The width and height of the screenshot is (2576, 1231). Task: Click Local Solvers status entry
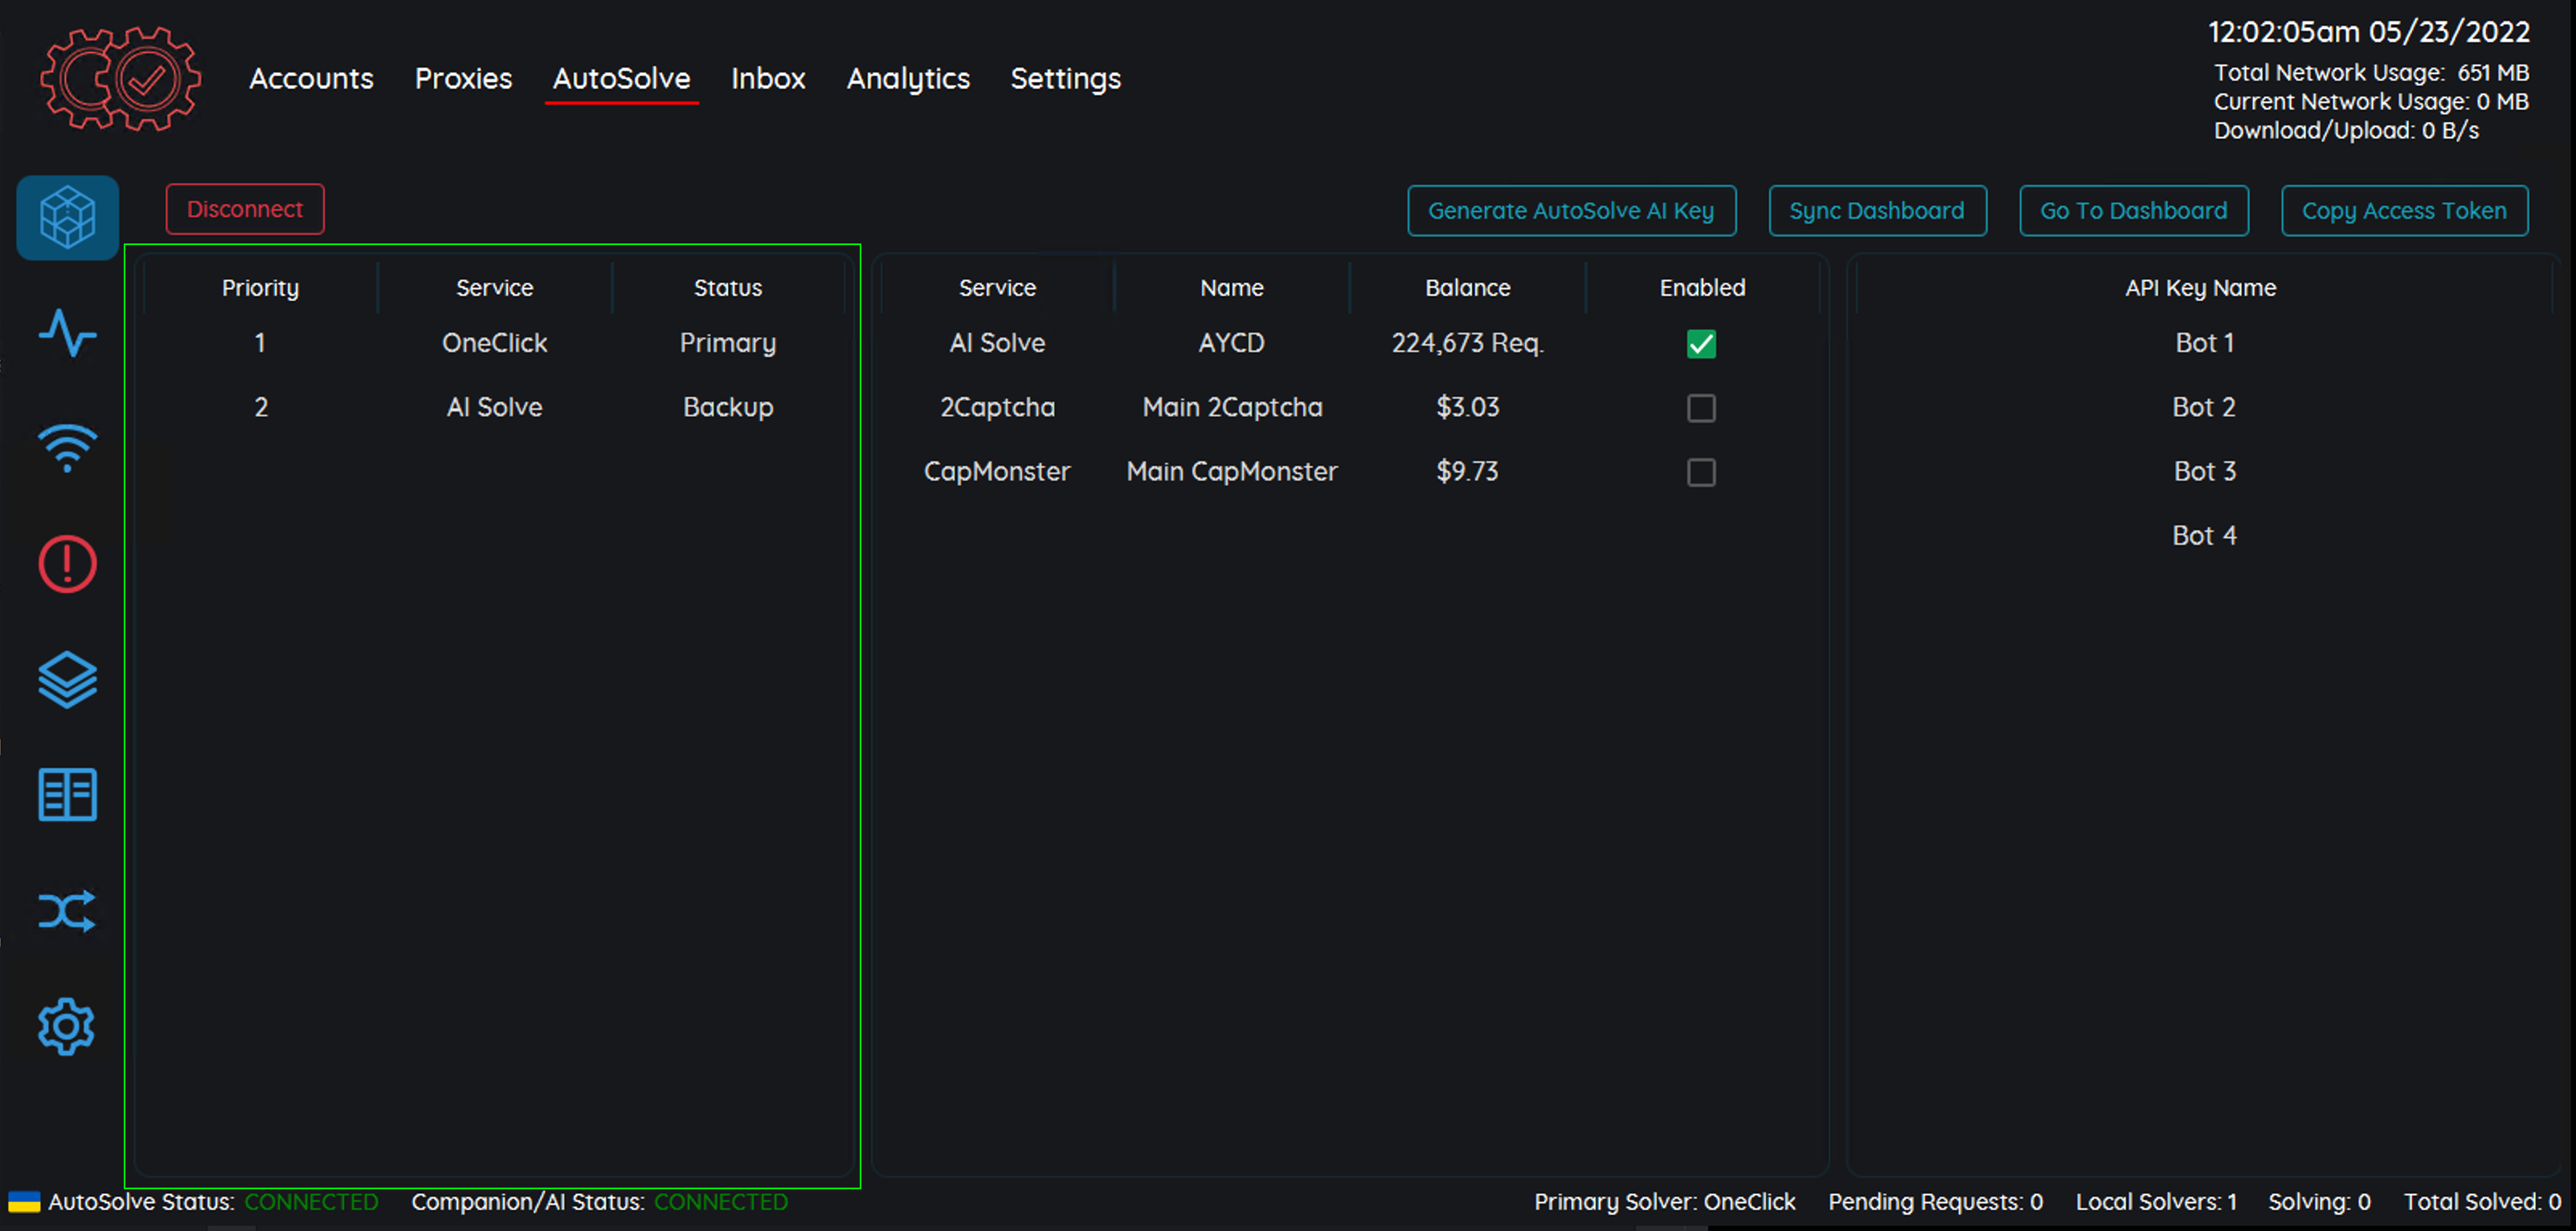tap(2156, 1202)
